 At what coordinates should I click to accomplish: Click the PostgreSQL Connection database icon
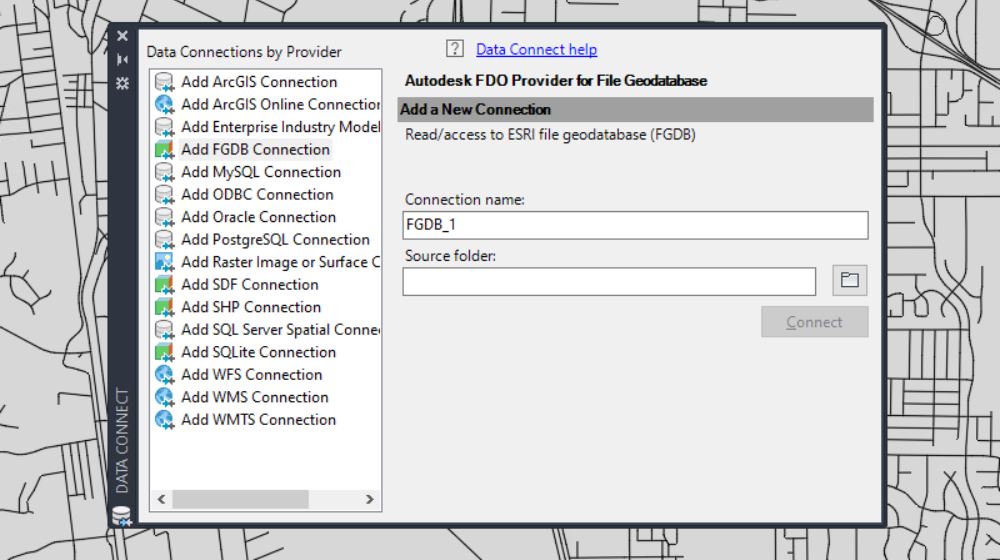(x=165, y=239)
